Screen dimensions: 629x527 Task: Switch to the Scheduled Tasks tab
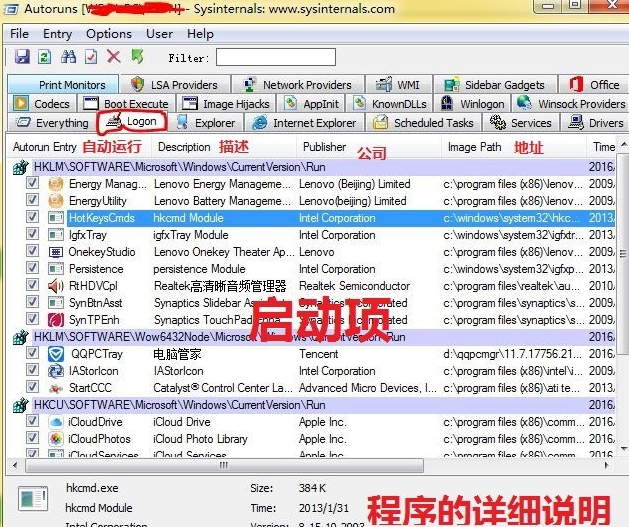point(424,123)
